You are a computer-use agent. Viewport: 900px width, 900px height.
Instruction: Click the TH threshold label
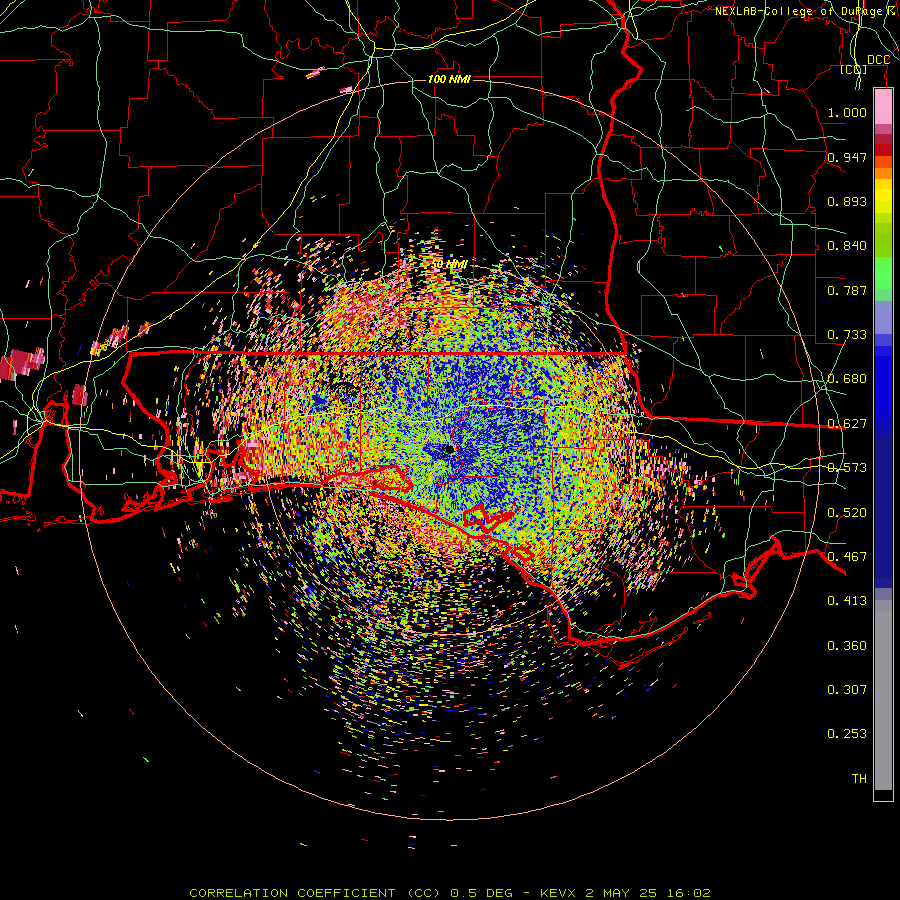[859, 779]
